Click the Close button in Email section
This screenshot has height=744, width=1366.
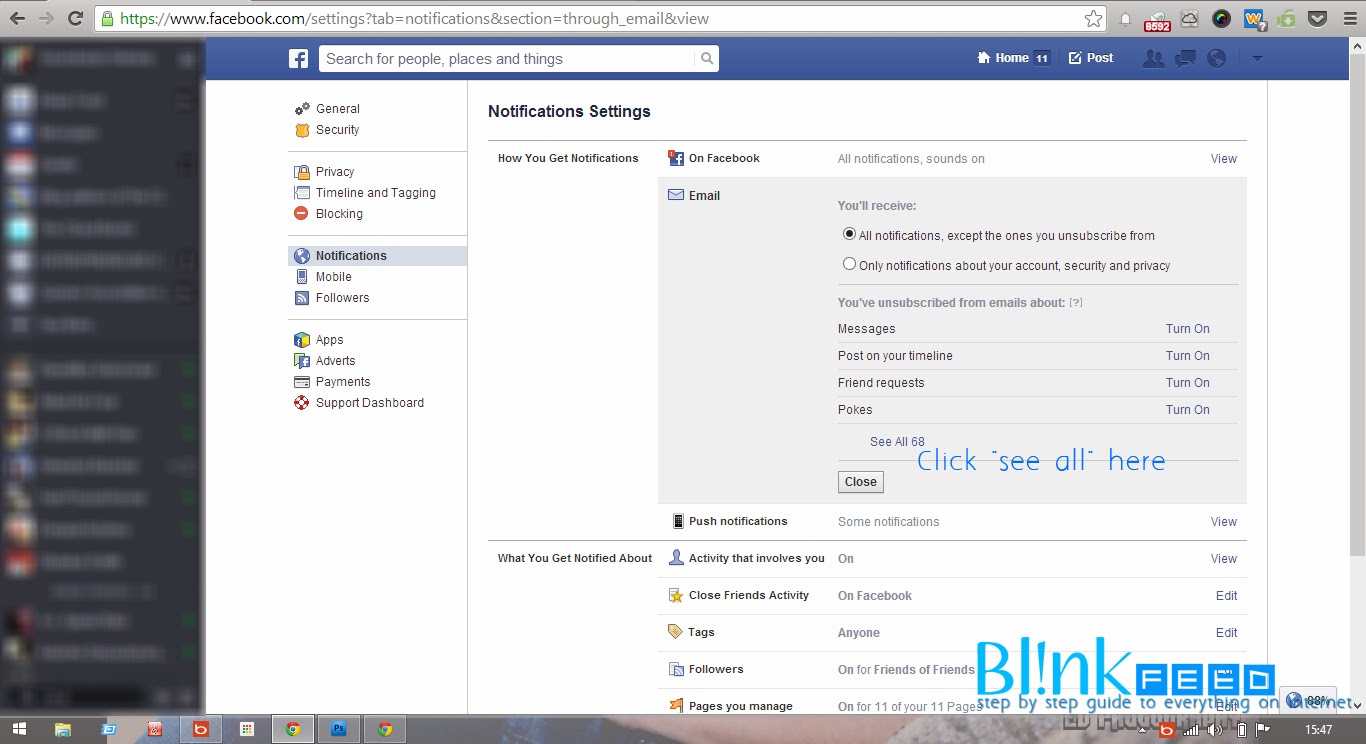pos(861,482)
